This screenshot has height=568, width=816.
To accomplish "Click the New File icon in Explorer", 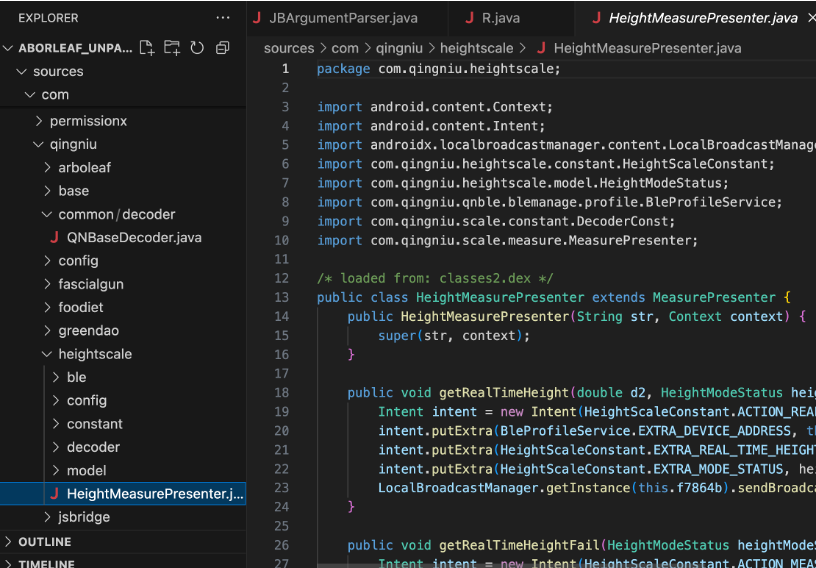I will coord(147,48).
